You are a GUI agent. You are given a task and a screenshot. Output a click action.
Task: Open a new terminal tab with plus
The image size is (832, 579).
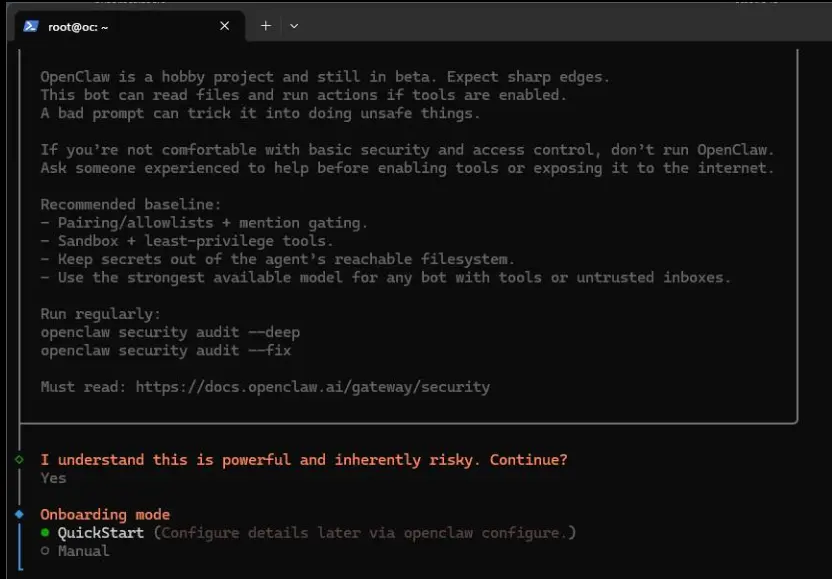[x=266, y=25]
